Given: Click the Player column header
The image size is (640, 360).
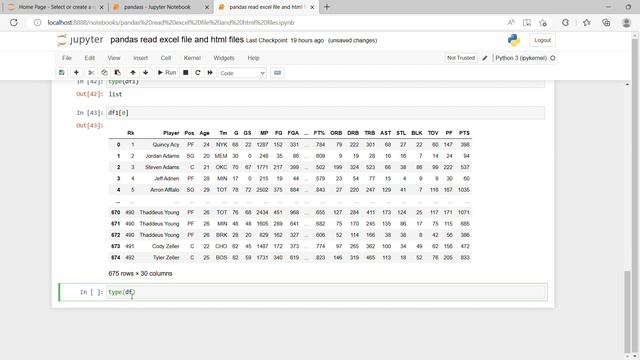Looking at the screenshot, I should pyautogui.click(x=171, y=133).
